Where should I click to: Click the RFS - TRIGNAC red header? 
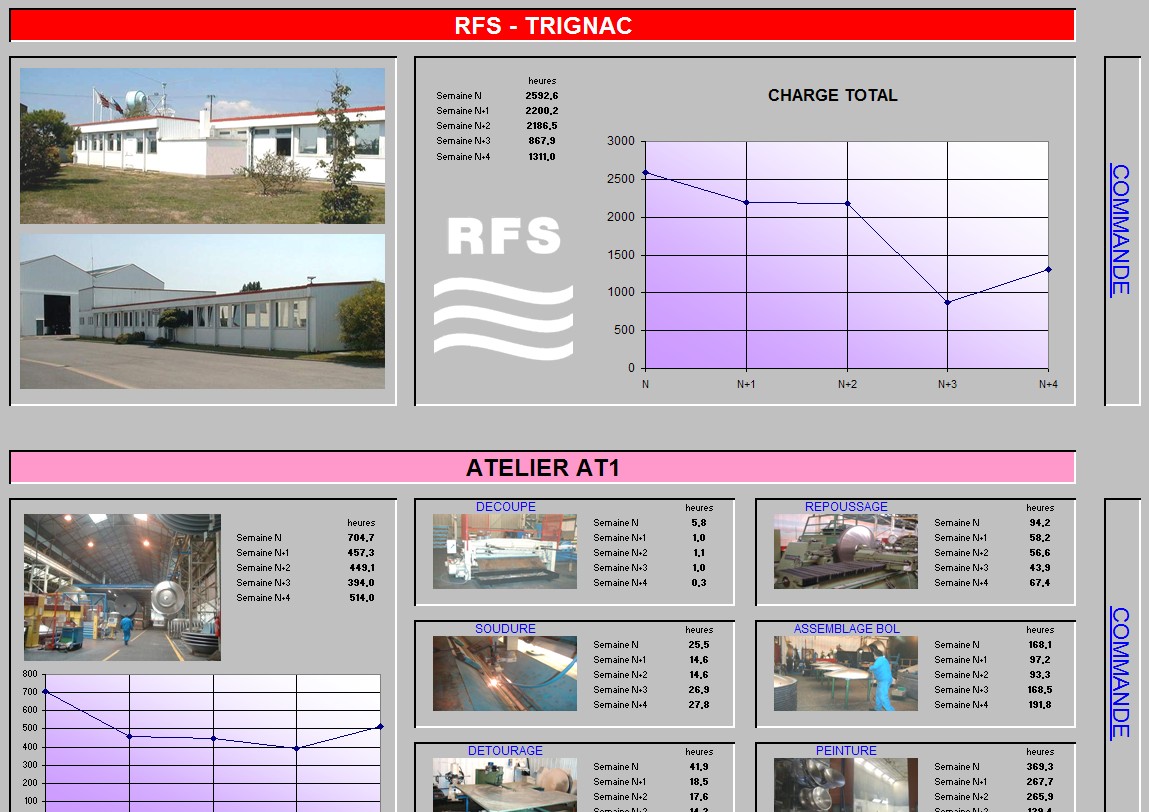542,26
